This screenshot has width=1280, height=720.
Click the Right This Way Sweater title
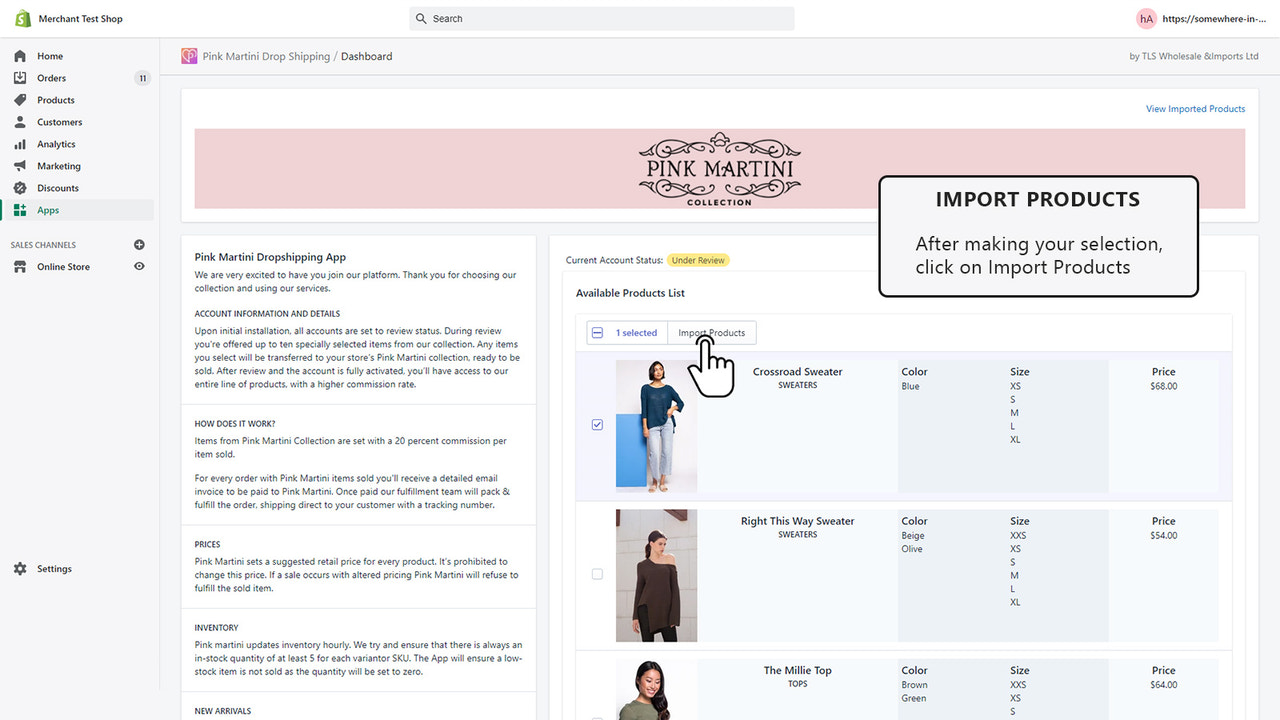[x=797, y=521]
